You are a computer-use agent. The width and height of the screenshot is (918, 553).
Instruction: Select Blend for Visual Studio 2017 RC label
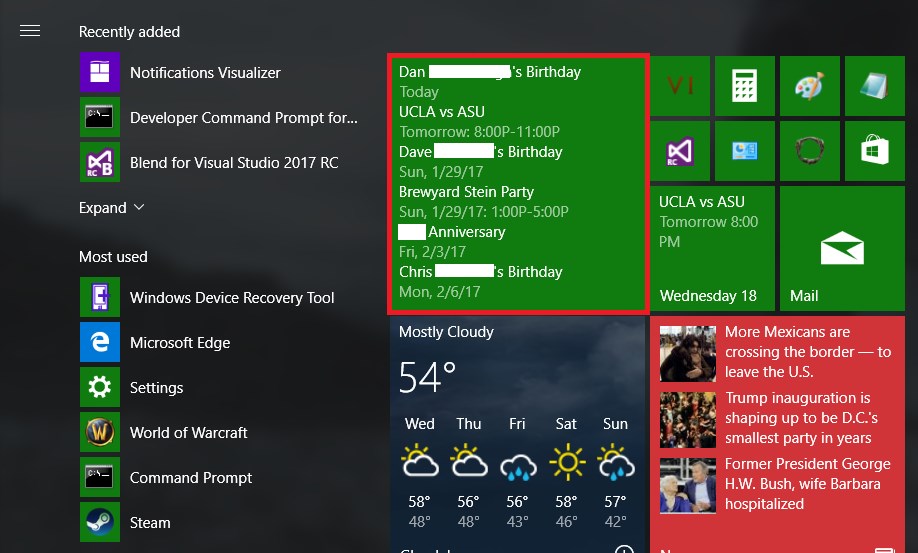tap(234, 163)
